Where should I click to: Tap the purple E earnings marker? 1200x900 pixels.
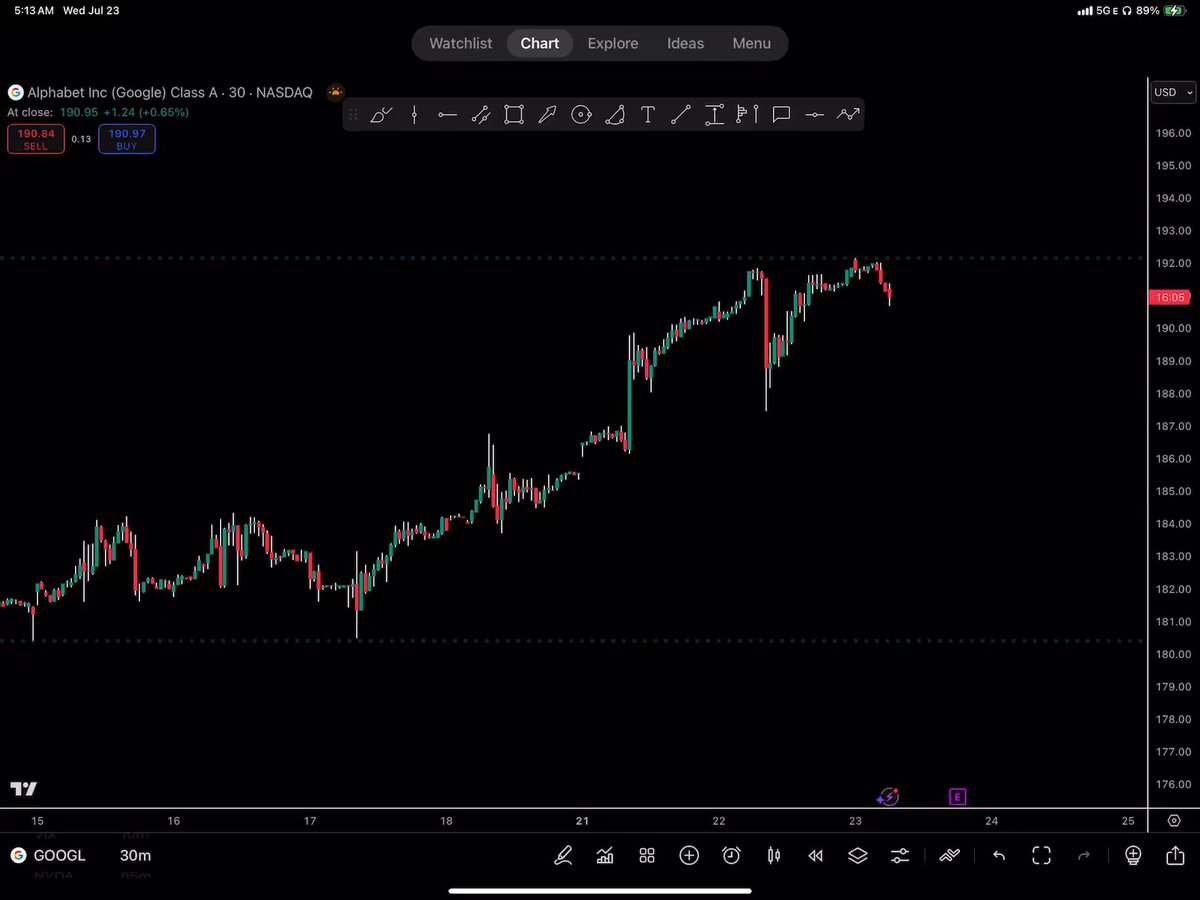click(958, 797)
